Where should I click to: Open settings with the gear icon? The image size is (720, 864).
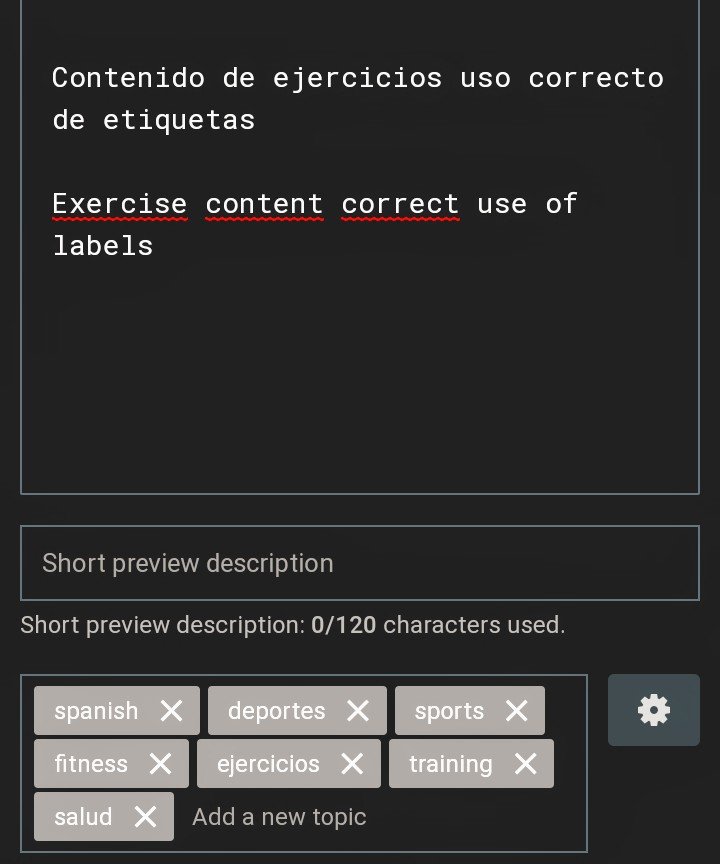[654, 710]
